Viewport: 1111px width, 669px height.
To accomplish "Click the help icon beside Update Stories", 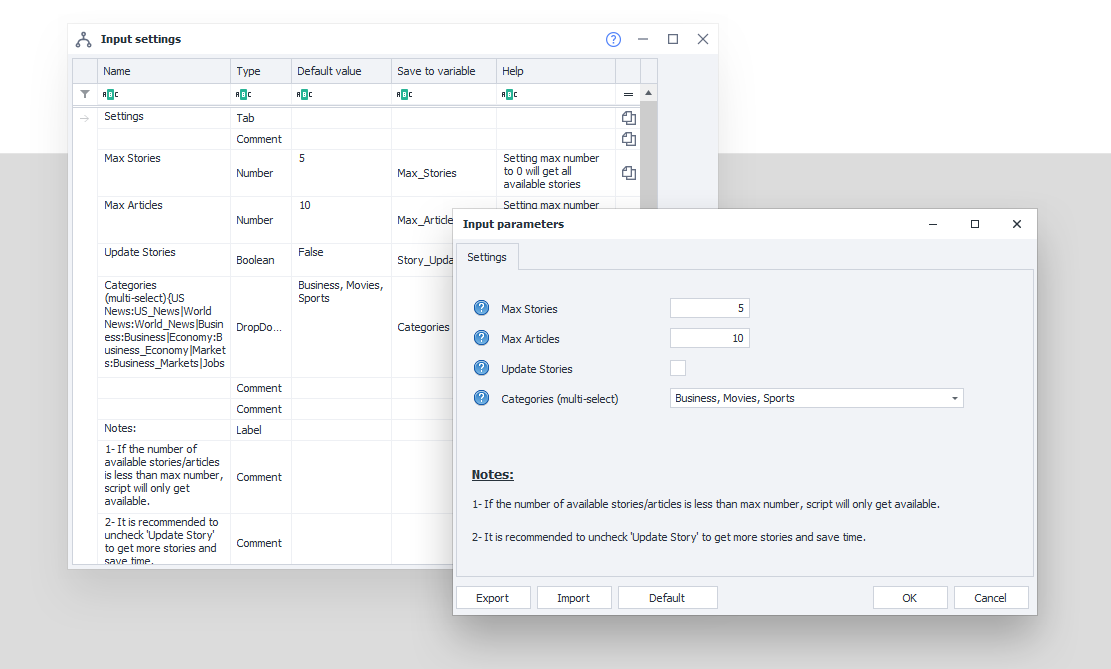I will click(x=481, y=369).
